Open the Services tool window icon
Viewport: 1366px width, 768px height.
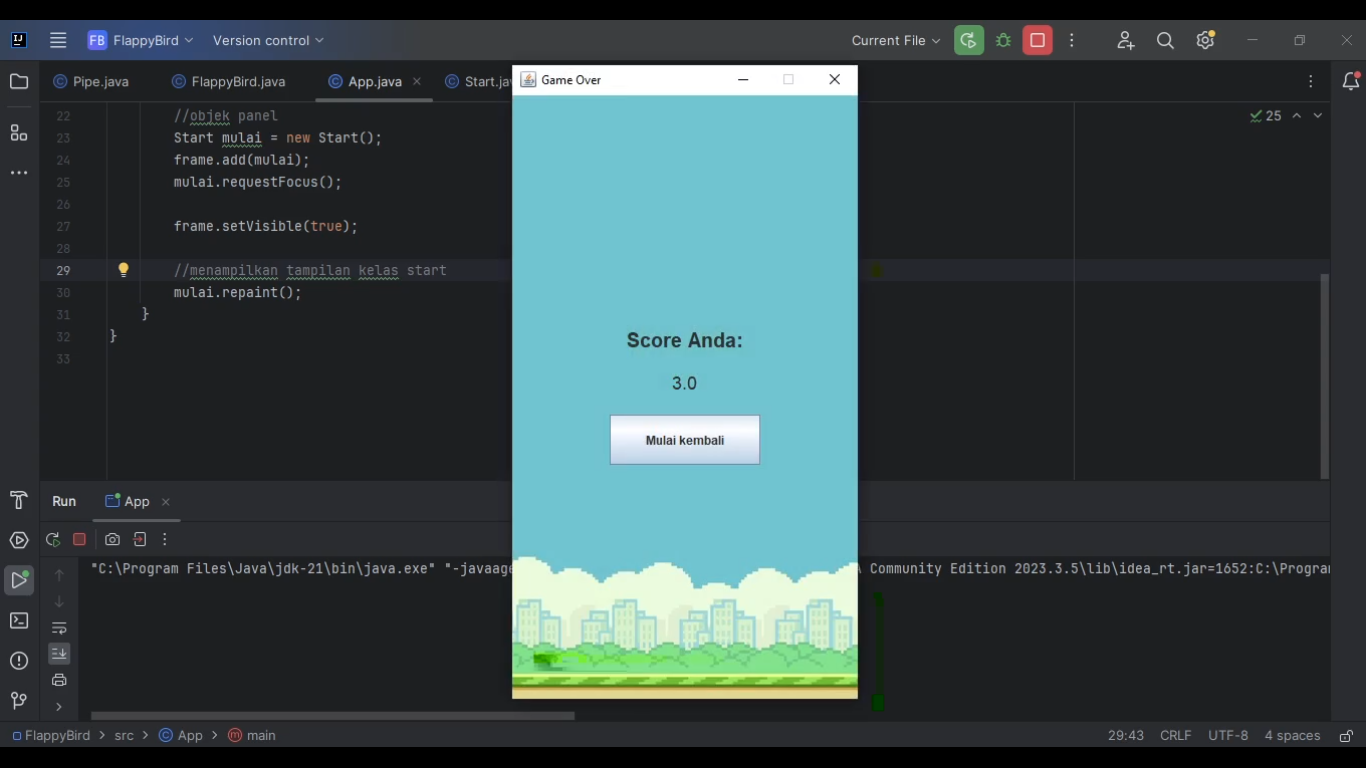(x=19, y=541)
